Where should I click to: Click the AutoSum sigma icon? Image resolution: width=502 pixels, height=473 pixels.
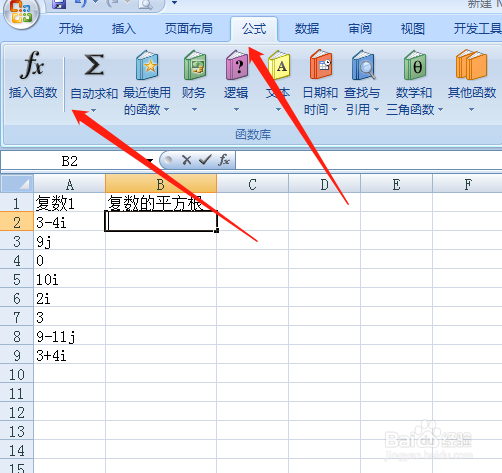coord(94,65)
